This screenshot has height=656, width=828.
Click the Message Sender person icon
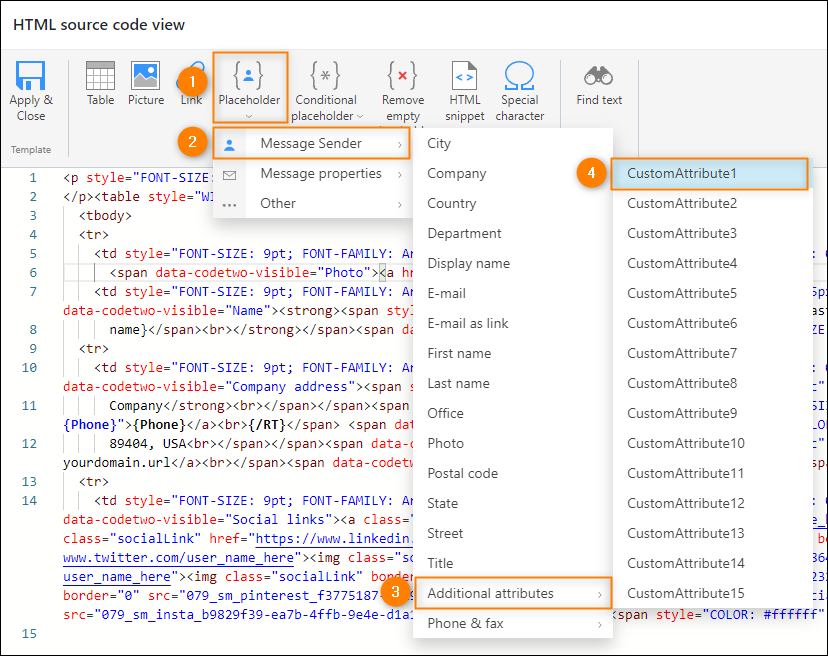click(229, 145)
